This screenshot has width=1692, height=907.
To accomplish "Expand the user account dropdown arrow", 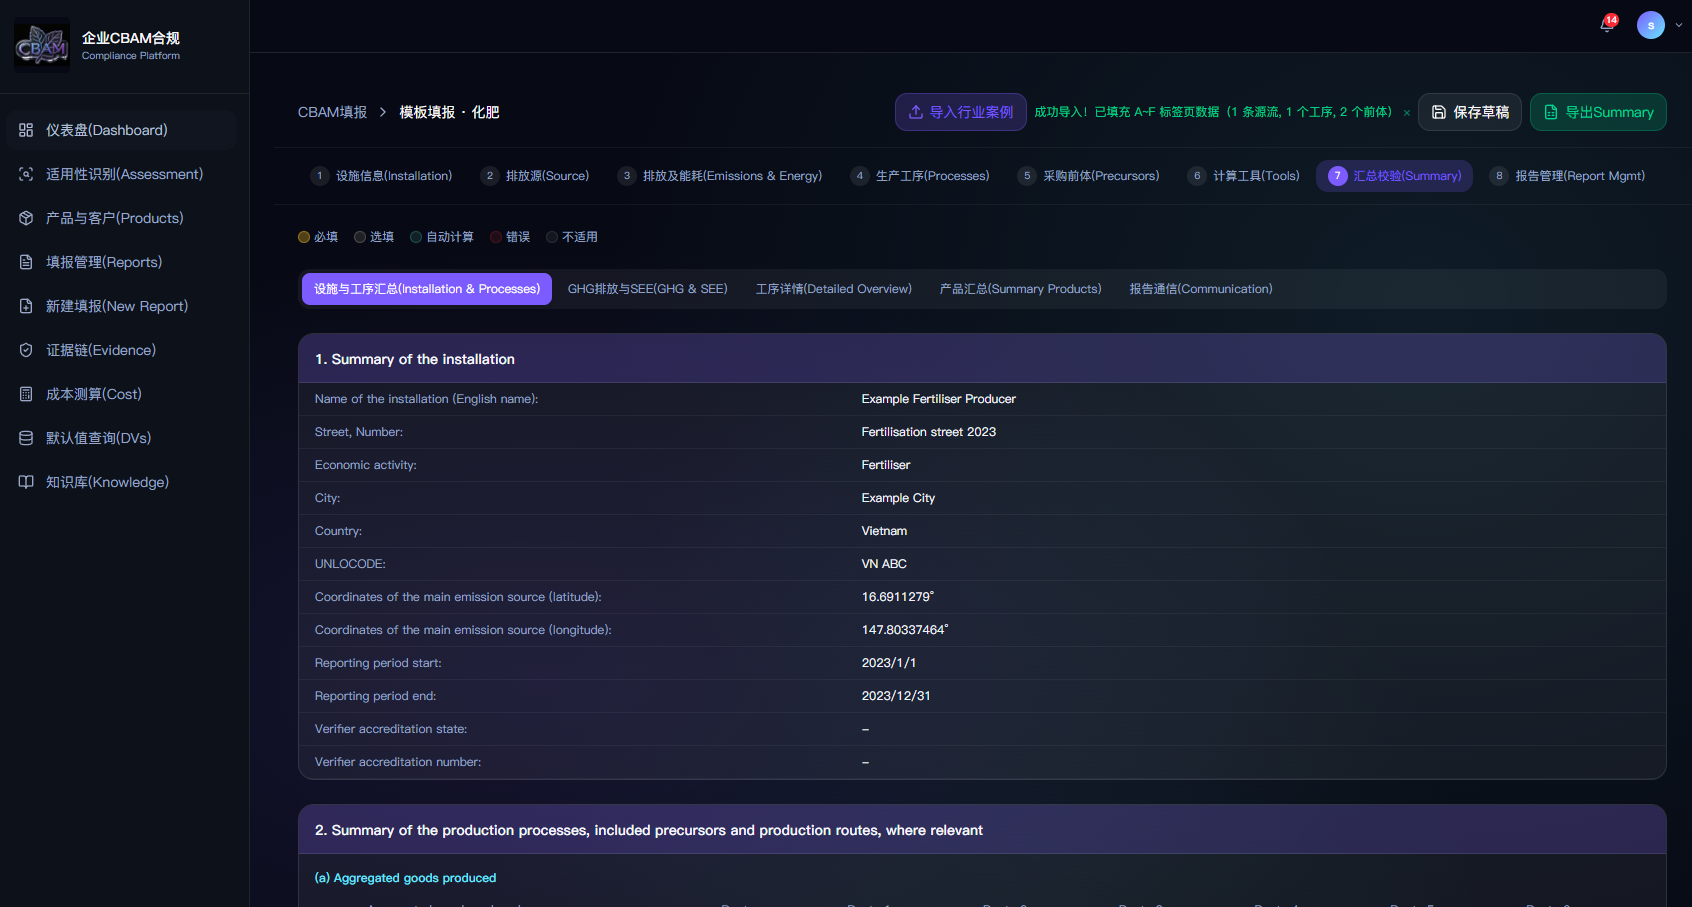I will [1679, 25].
